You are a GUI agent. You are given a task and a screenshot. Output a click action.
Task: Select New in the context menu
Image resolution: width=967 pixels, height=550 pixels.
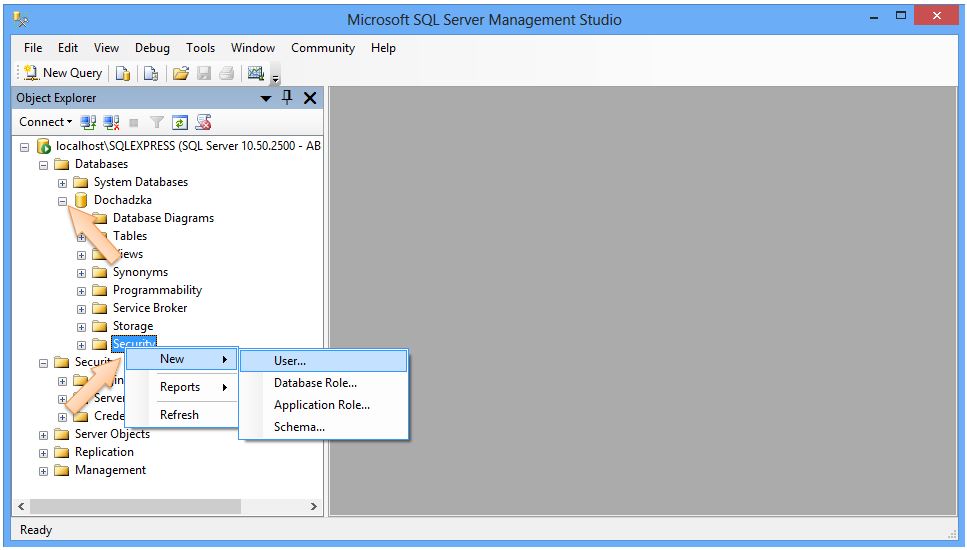tap(181, 359)
